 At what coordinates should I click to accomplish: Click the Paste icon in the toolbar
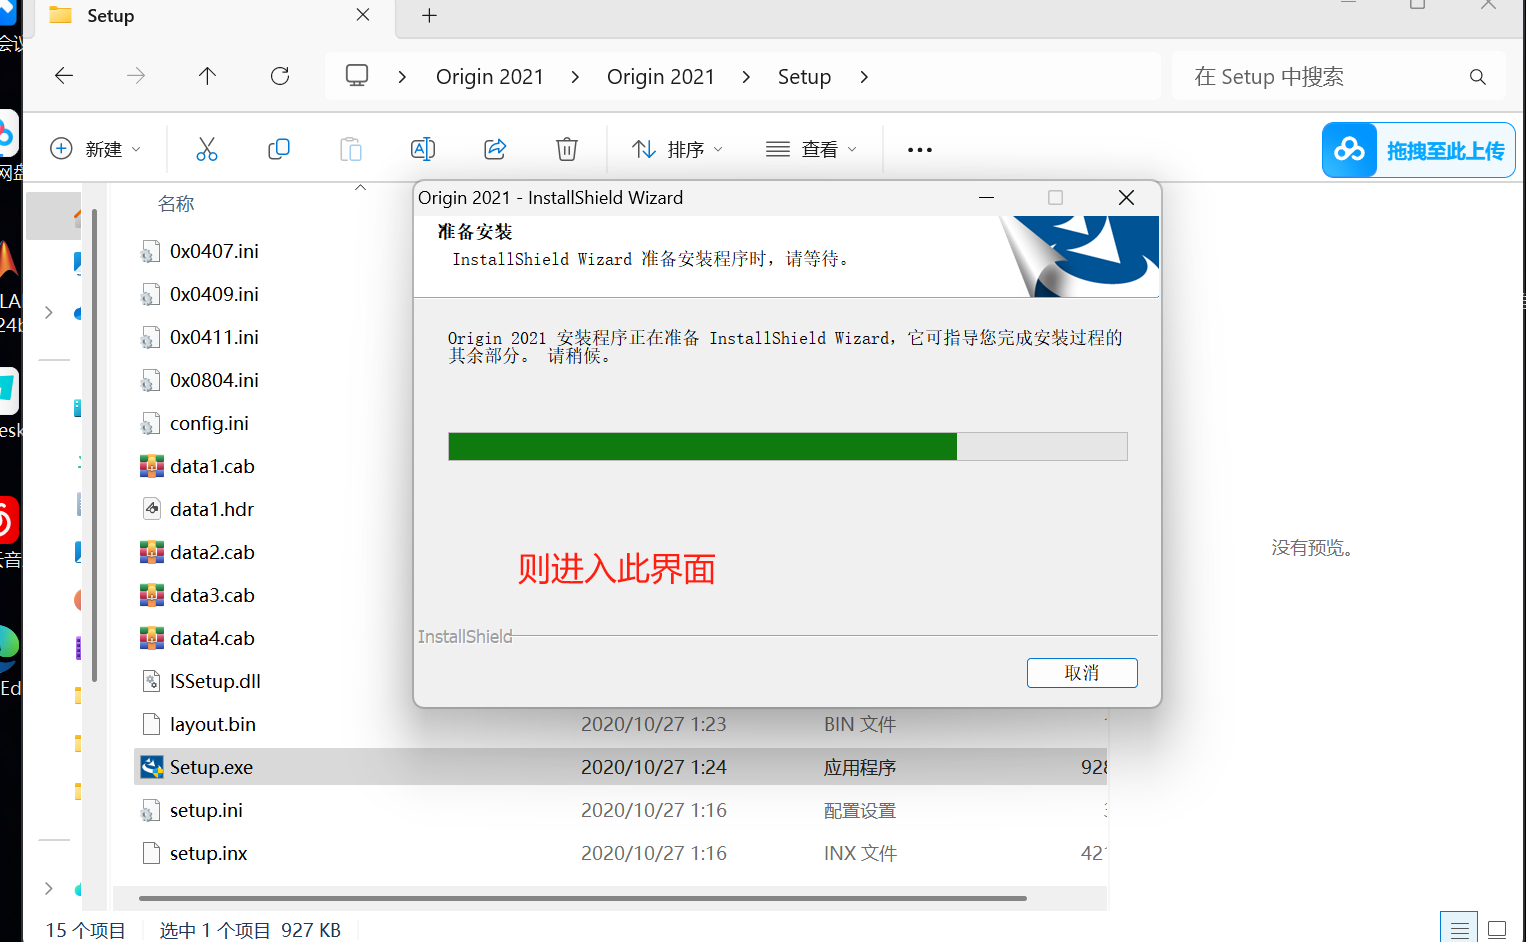[351, 148]
